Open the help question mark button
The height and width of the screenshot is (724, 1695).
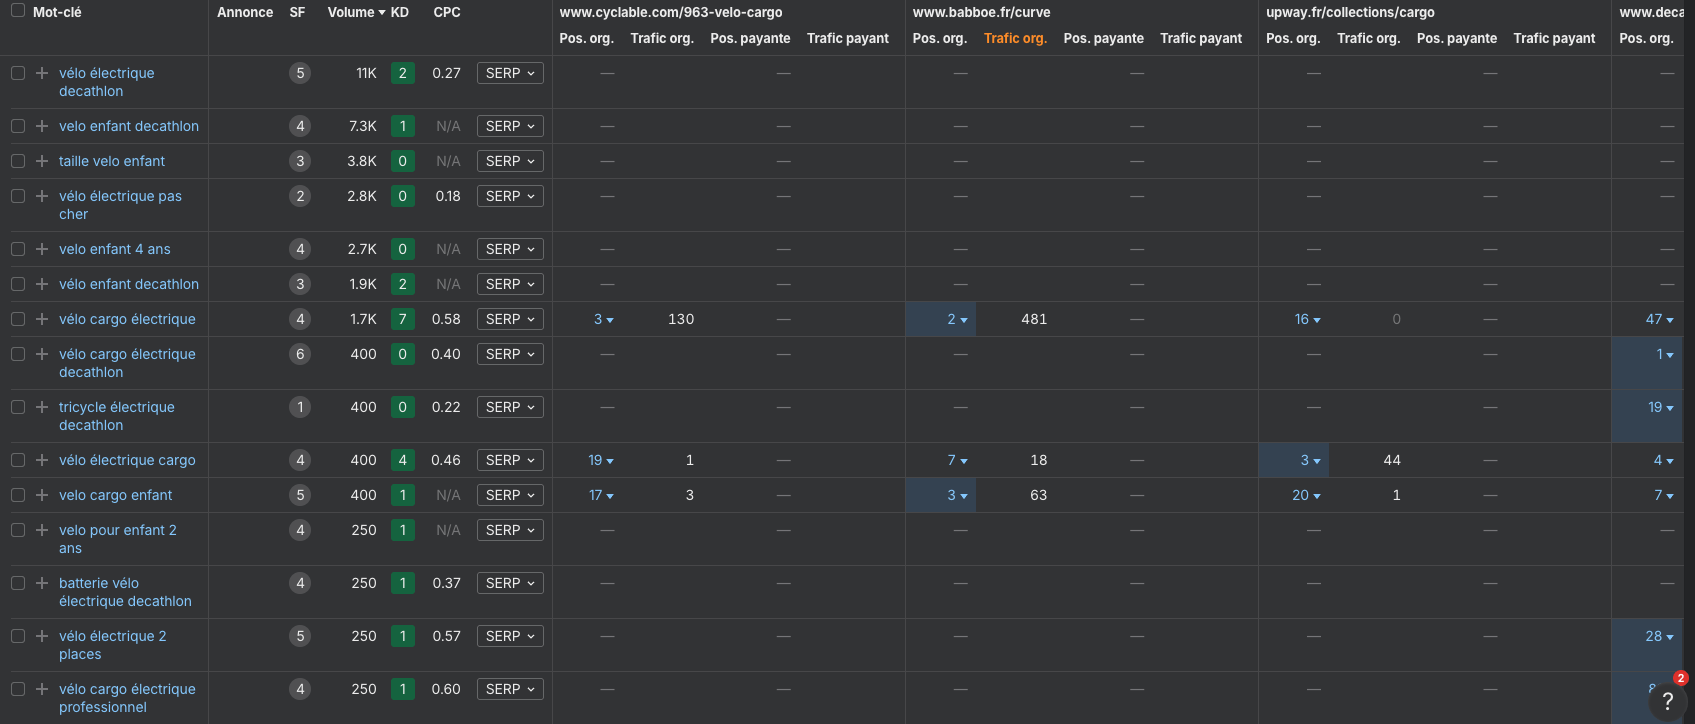(1667, 701)
